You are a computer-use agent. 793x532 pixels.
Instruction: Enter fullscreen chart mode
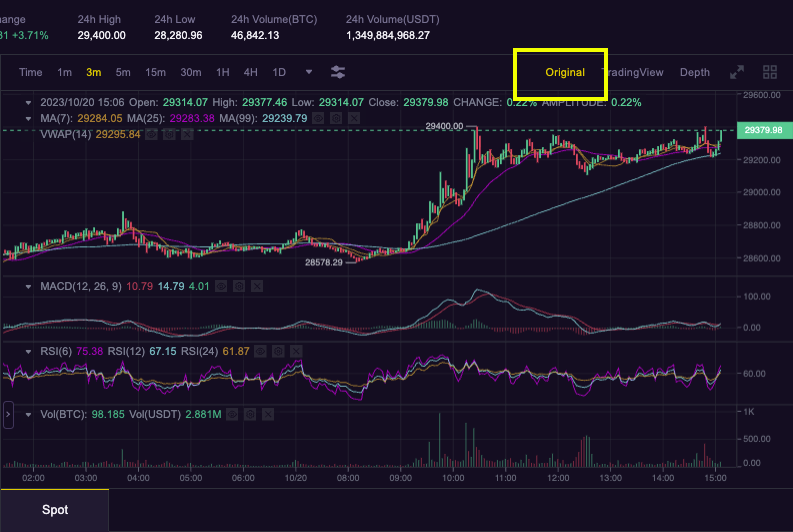point(737,72)
